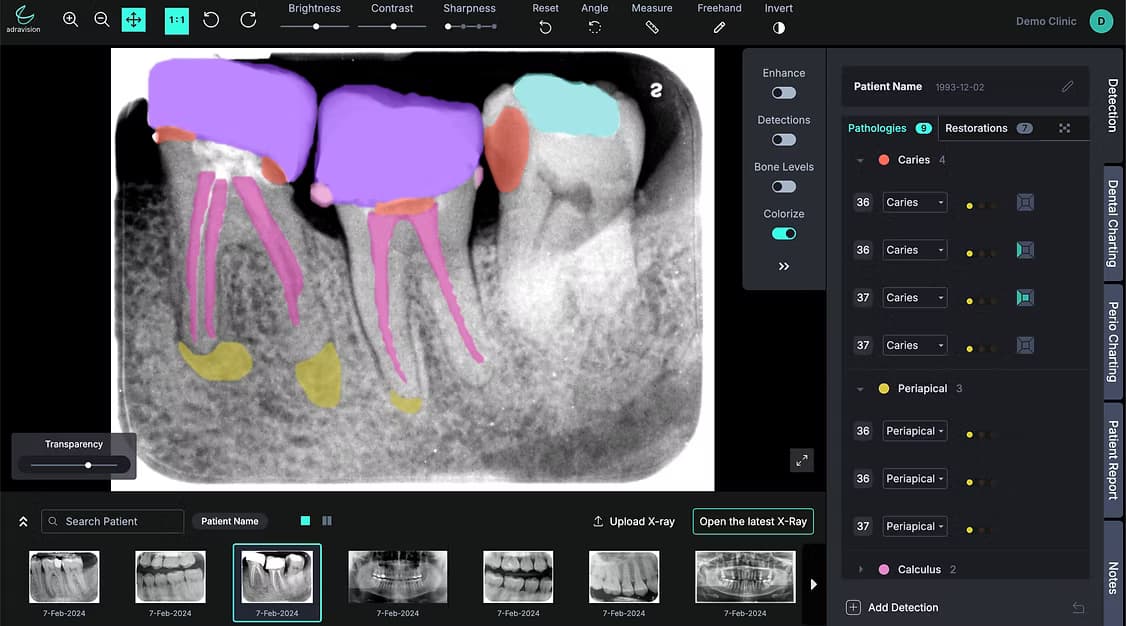Click the Open the latest X-Ray button
The width and height of the screenshot is (1126, 626).
[x=752, y=521]
